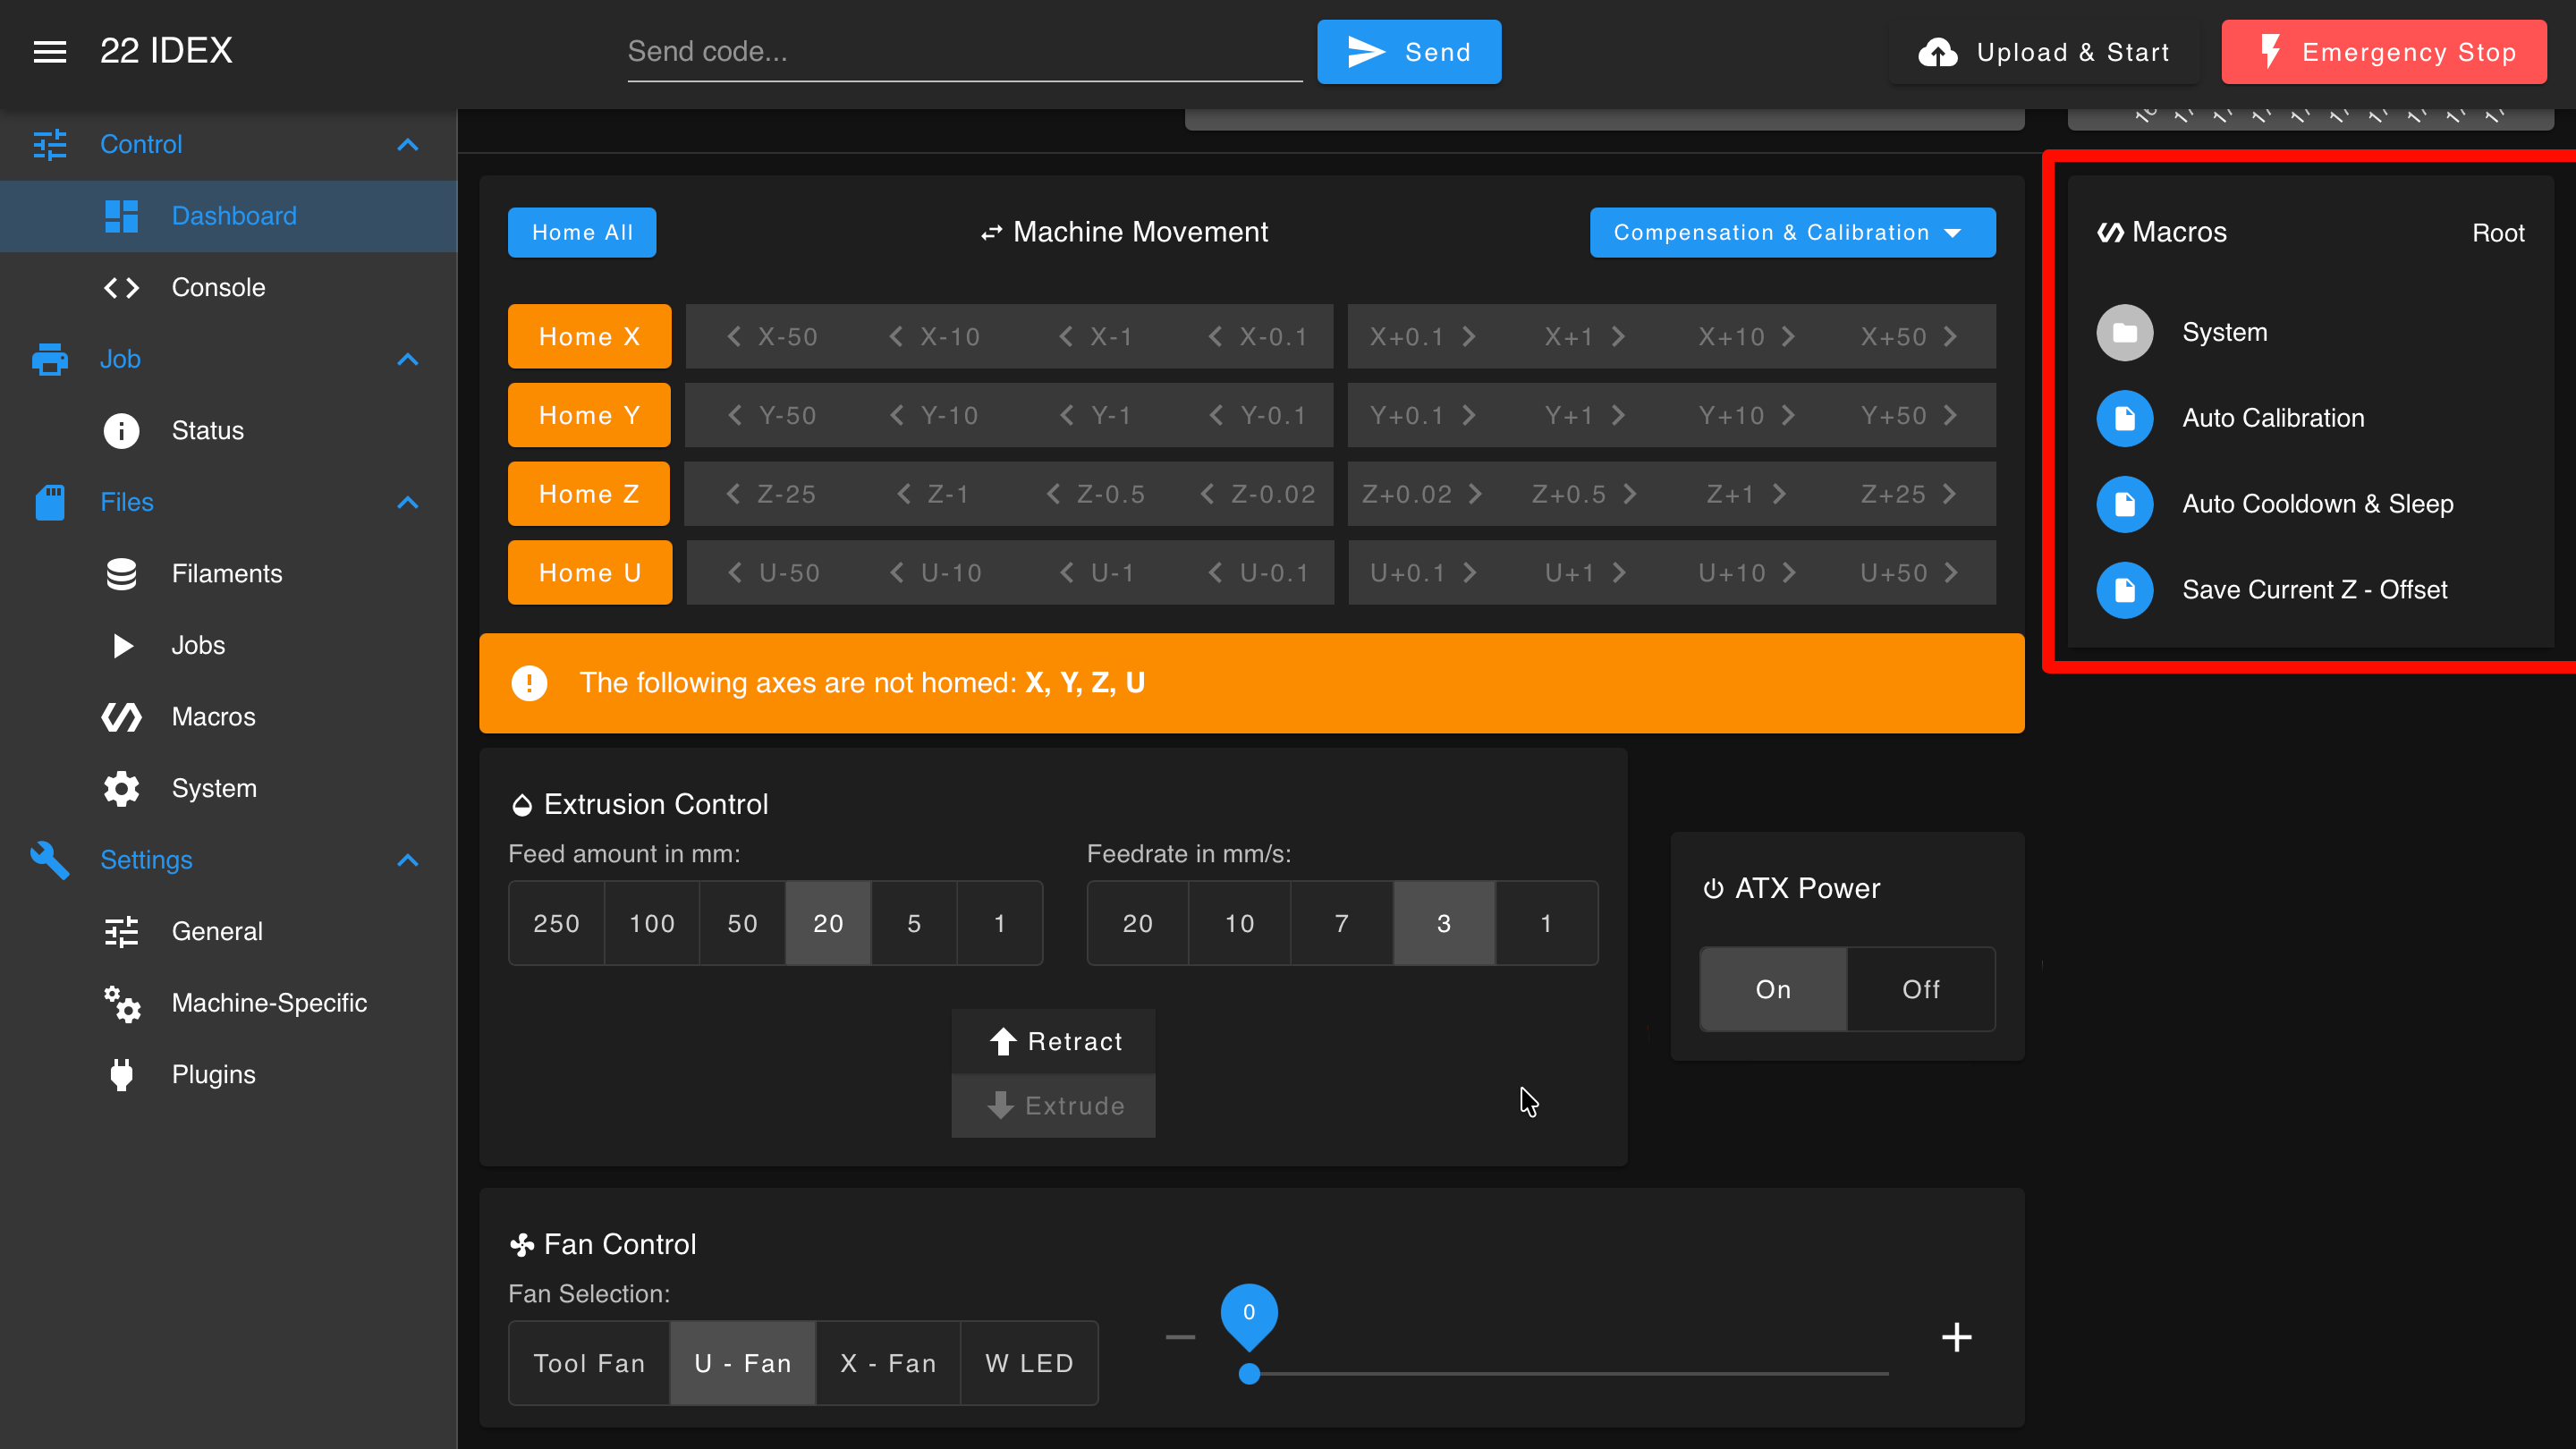Click the fan speed slider handle
2576x1449 pixels.
[x=1249, y=1374]
